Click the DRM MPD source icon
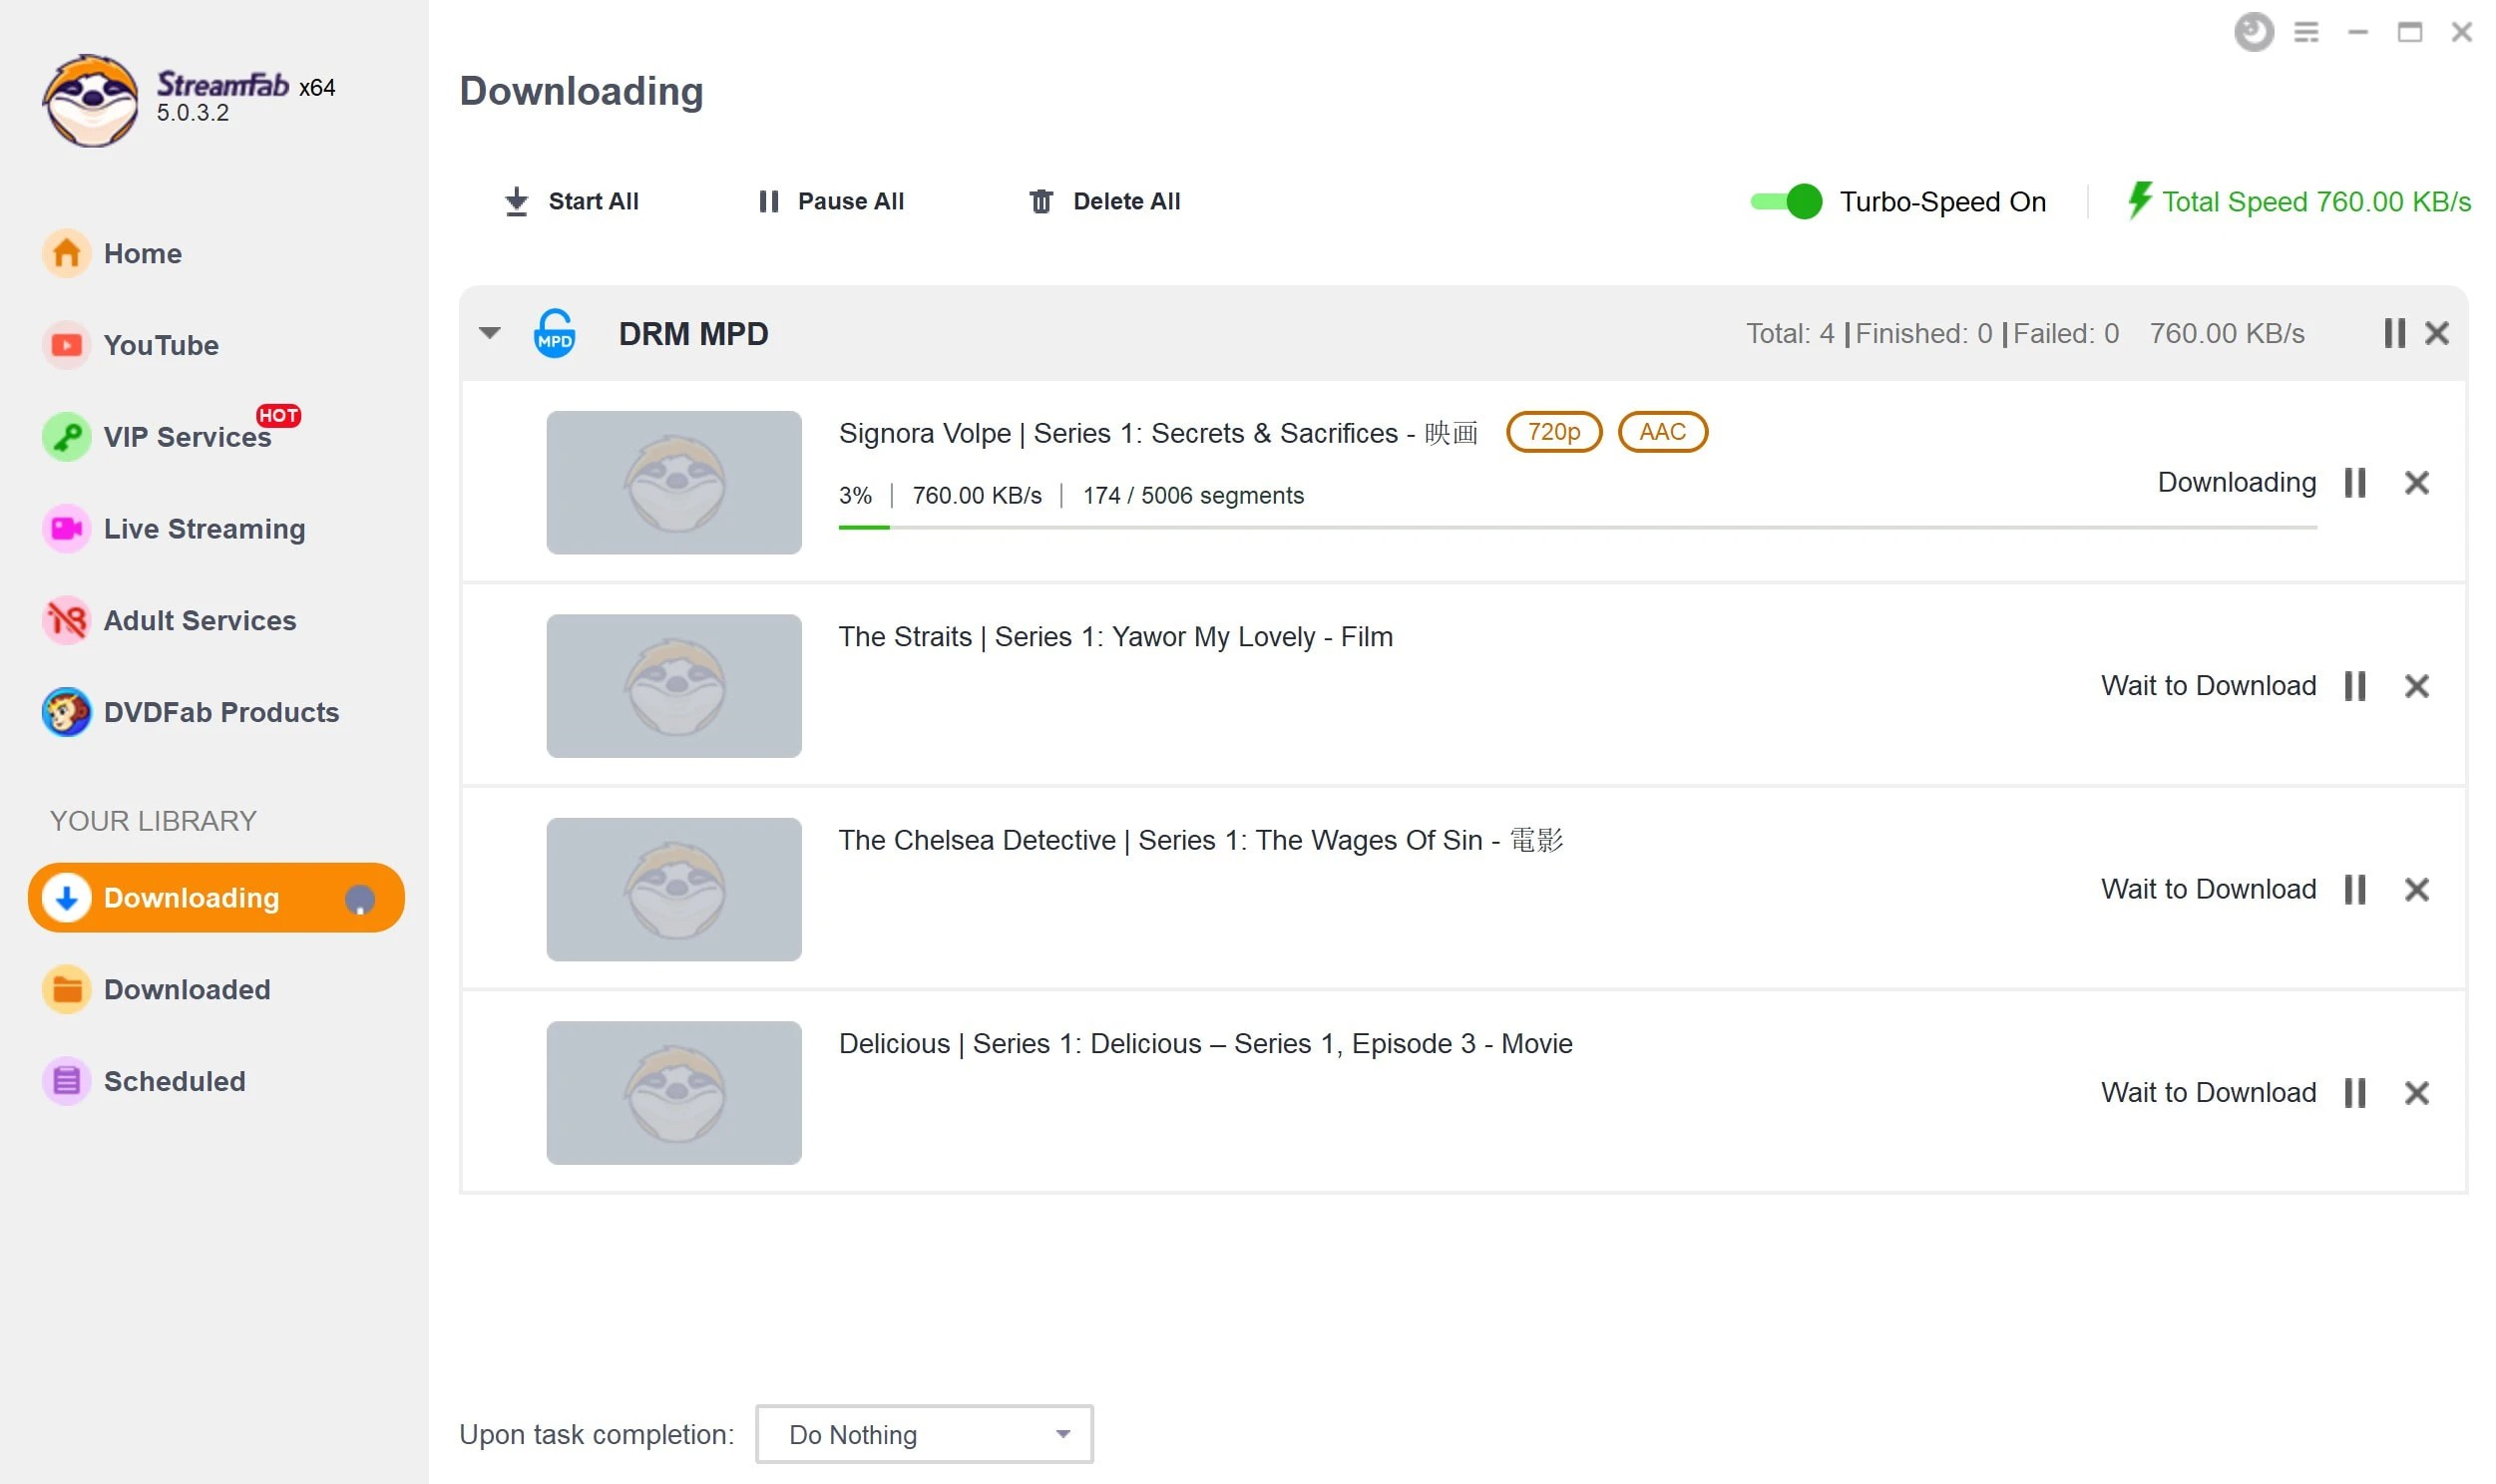Image resolution: width=2496 pixels, height=1484 pixels. (557, 332)
